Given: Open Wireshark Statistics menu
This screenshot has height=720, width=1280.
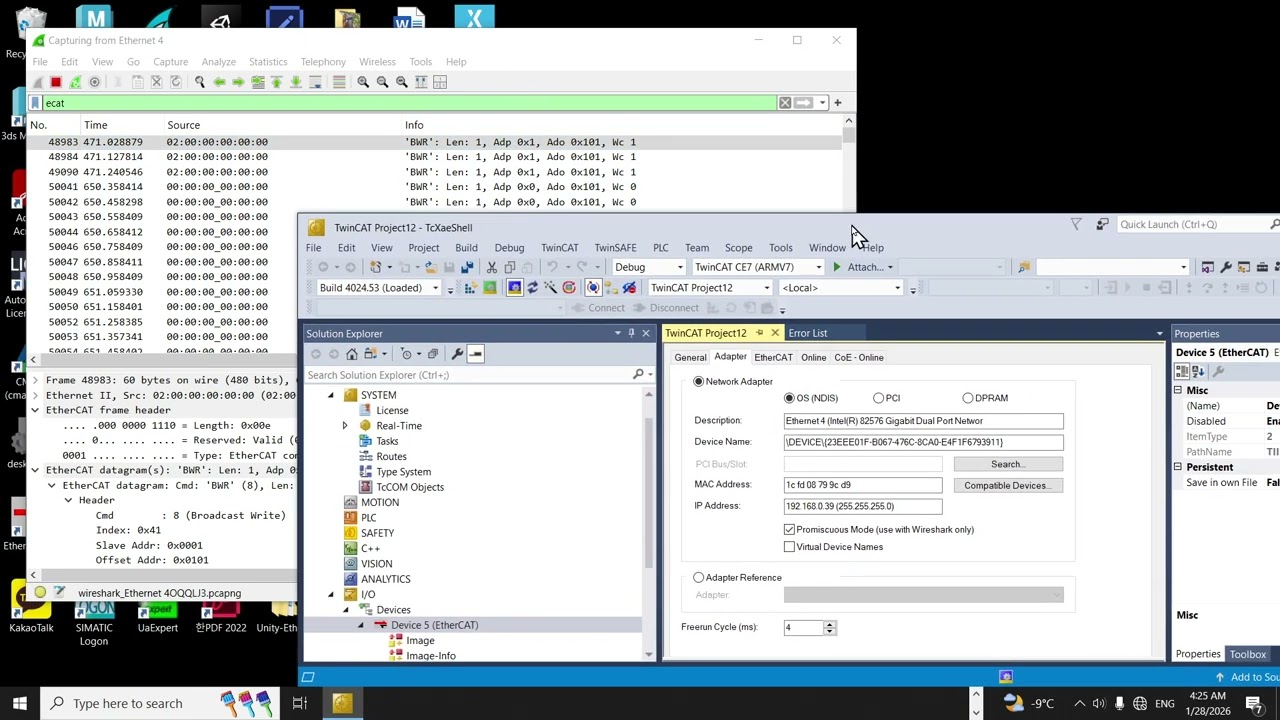Looking at the screenshot, I should coord(268,62).
